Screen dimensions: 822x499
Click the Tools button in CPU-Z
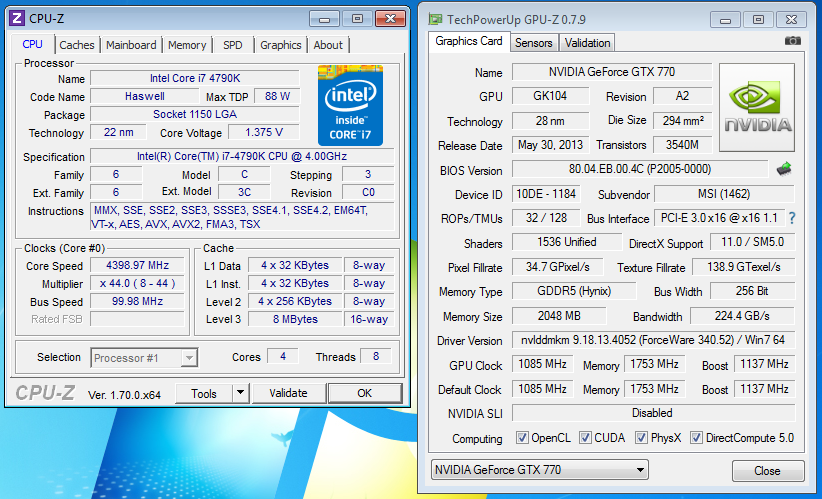pos(204,393)
